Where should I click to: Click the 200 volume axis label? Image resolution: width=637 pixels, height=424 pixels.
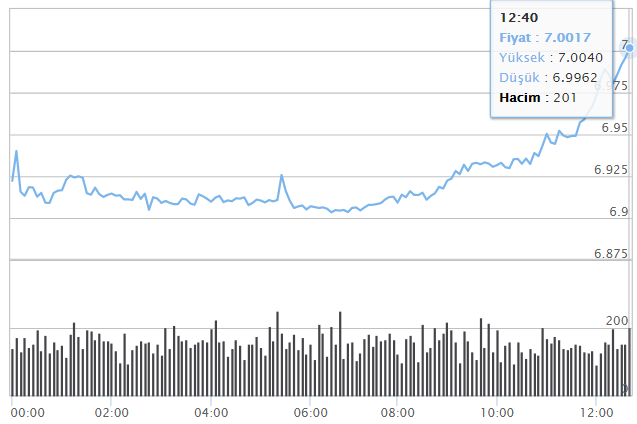[618, 320]
